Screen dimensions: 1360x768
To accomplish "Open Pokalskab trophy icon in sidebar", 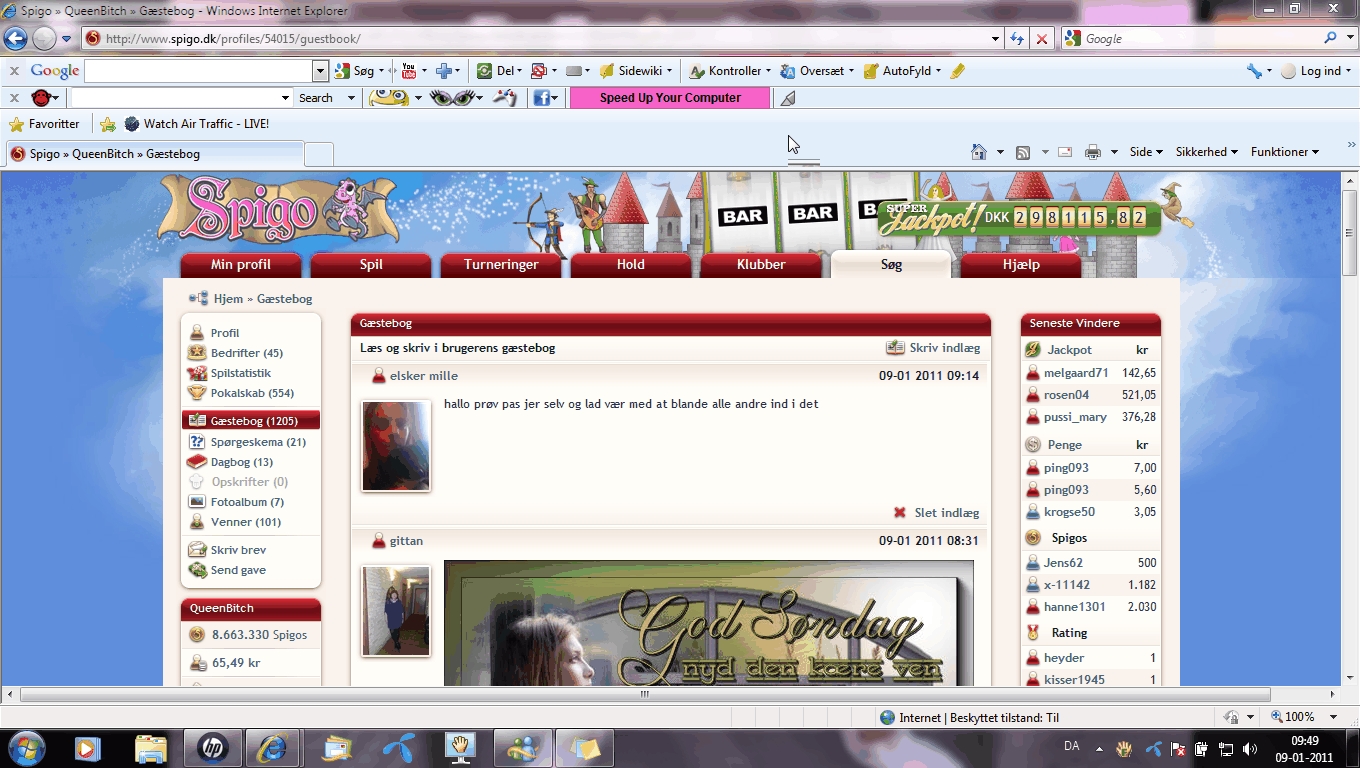I will pyautogui.click(x=197, y=393).
